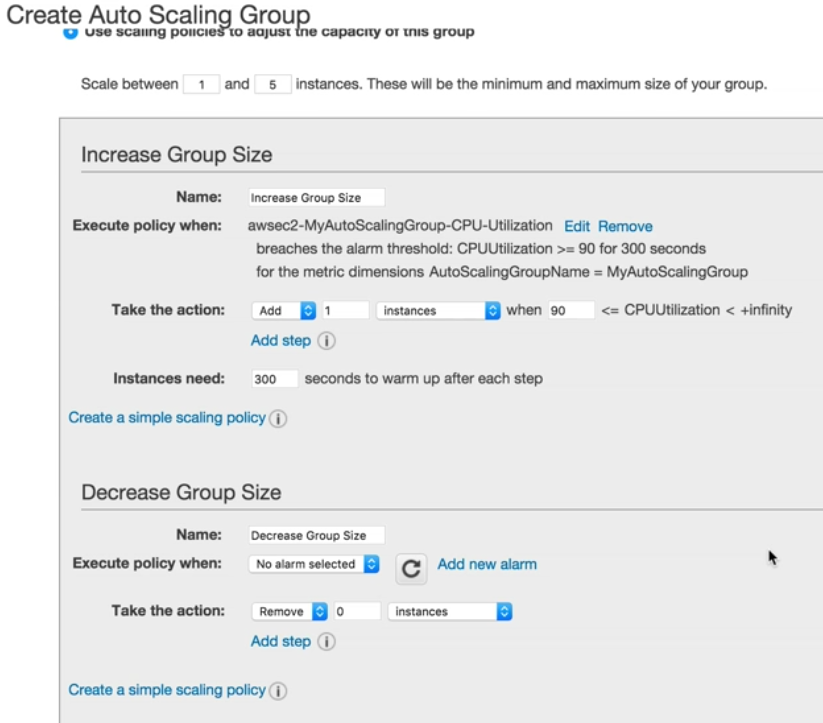This screenshot has height=723, width=823.
Task: Click Edit link for CPU alarm
Action: [577, 226]
